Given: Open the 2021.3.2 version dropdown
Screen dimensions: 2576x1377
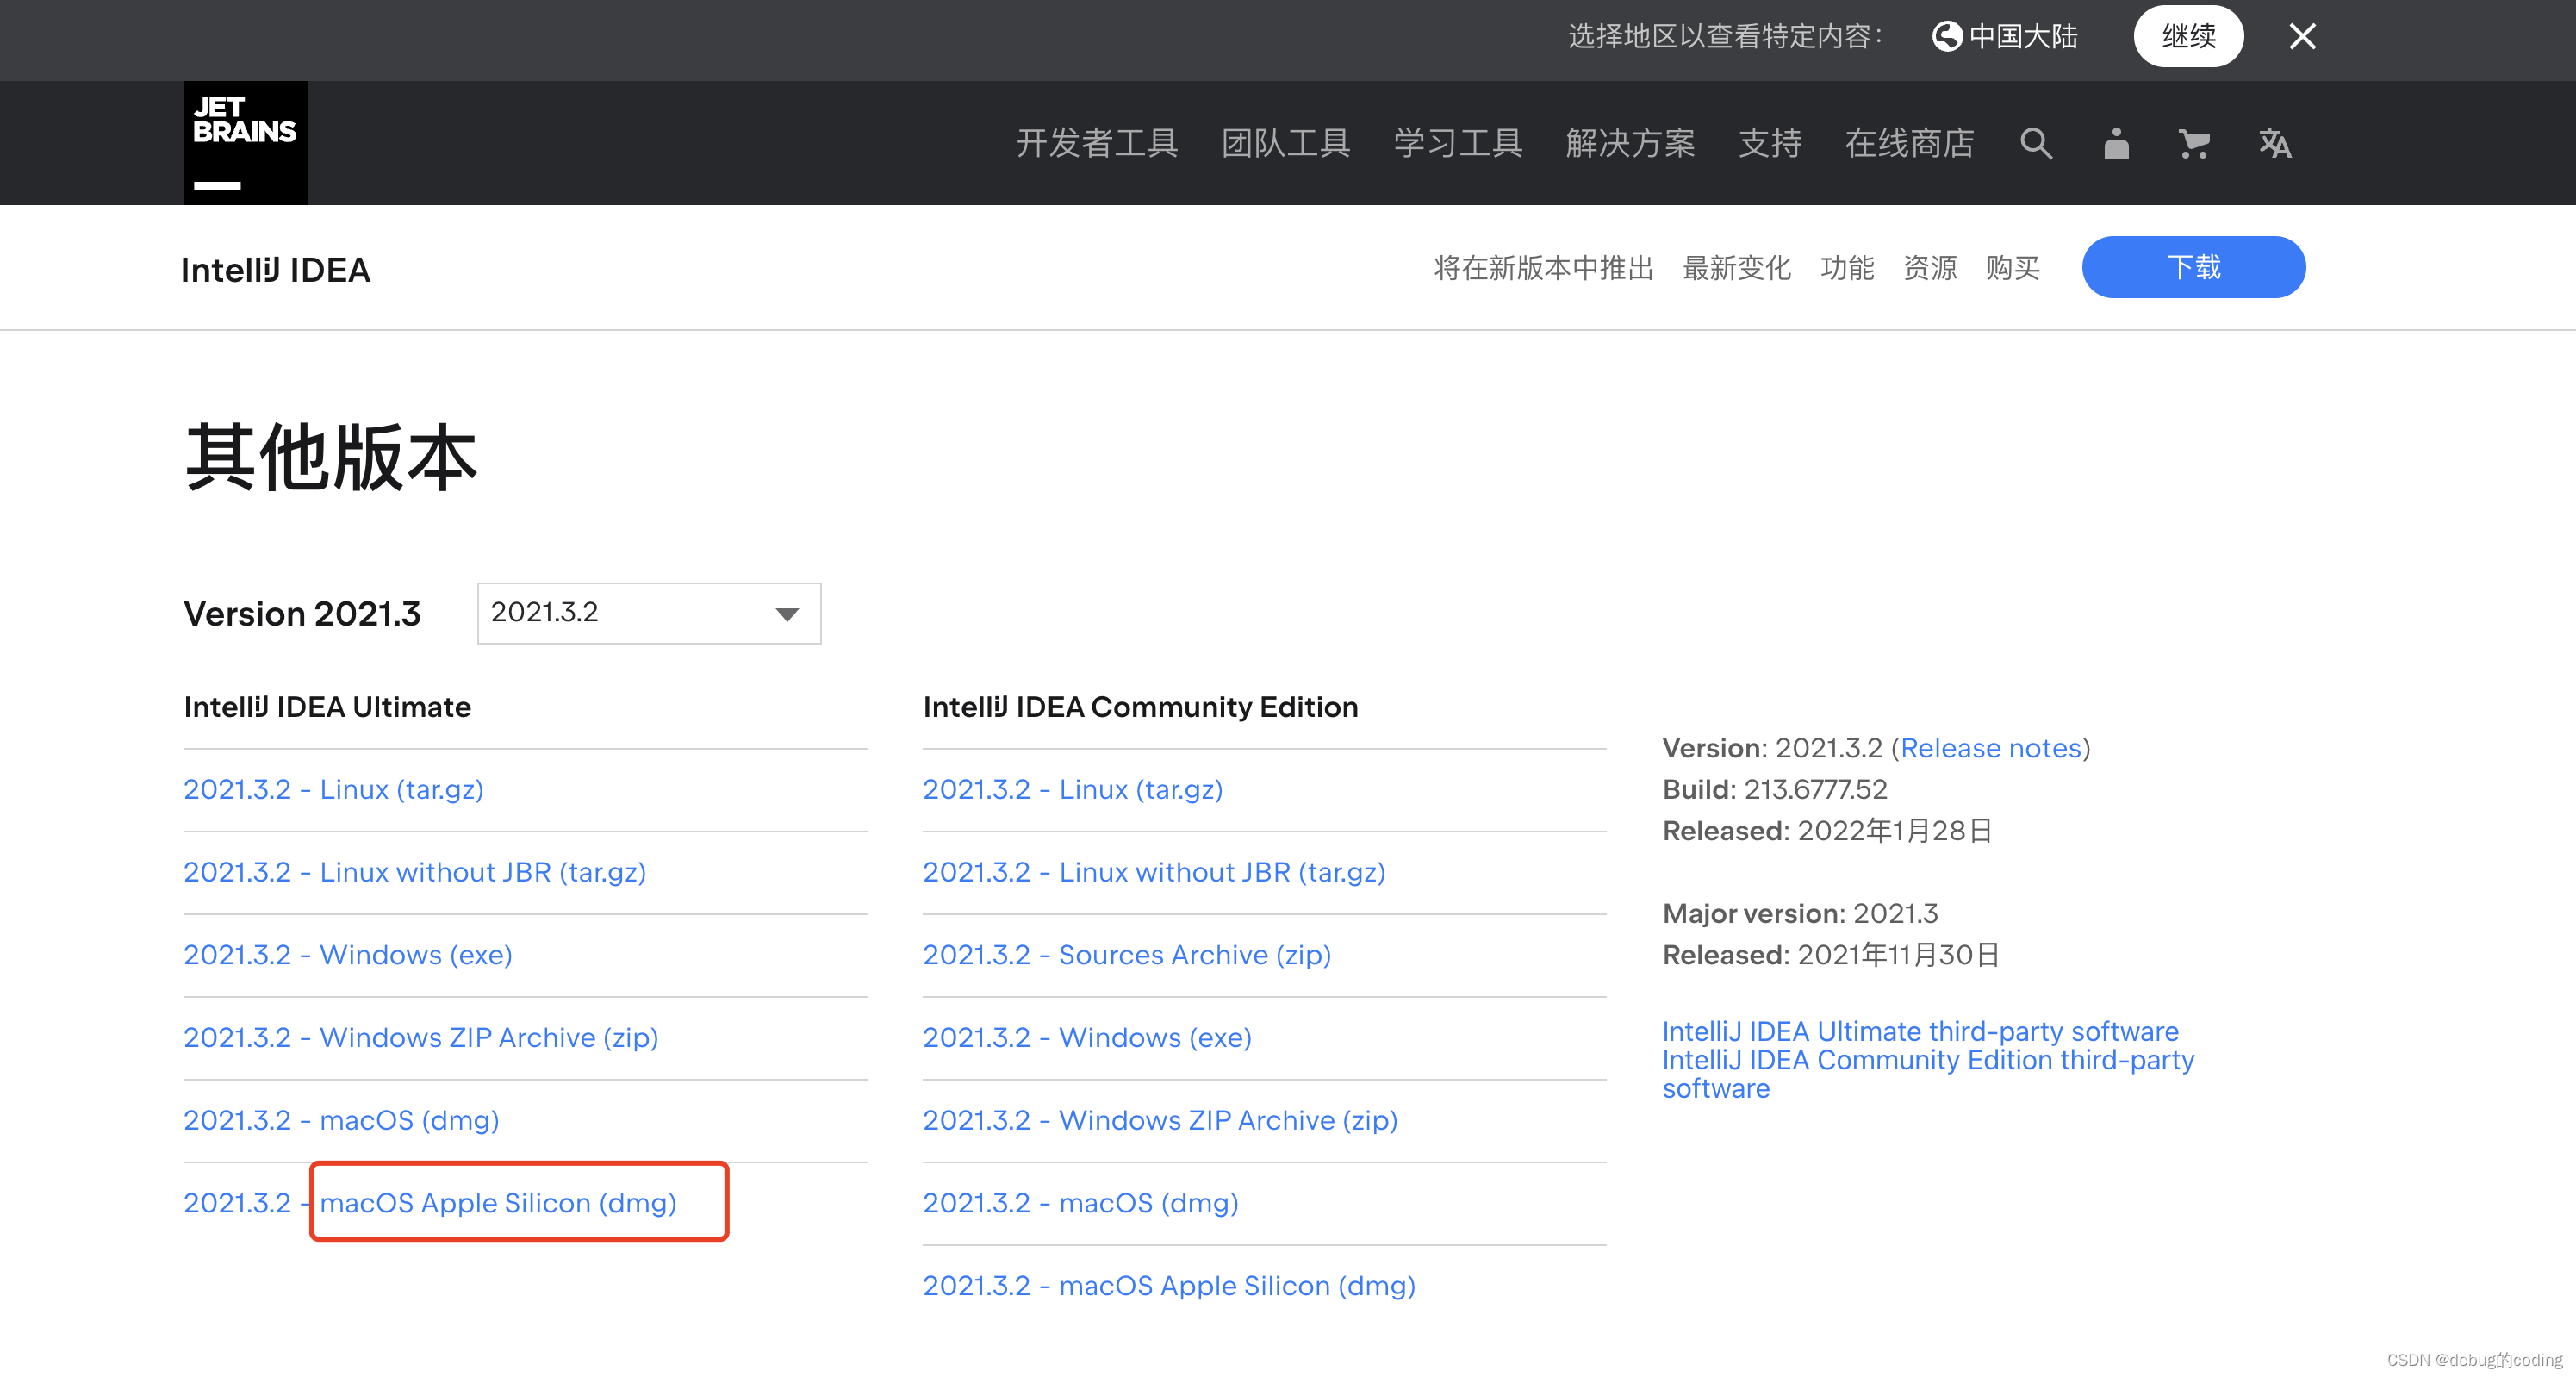Looking at the screenshot, I should pos(648,613).
